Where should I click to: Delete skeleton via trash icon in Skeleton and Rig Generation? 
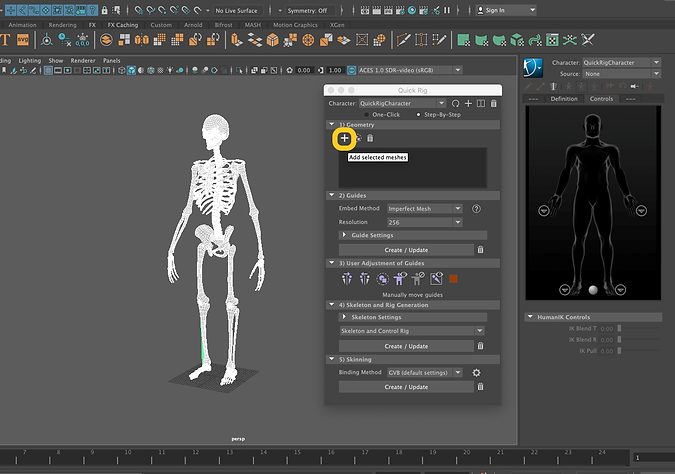[x=480, y=346]
